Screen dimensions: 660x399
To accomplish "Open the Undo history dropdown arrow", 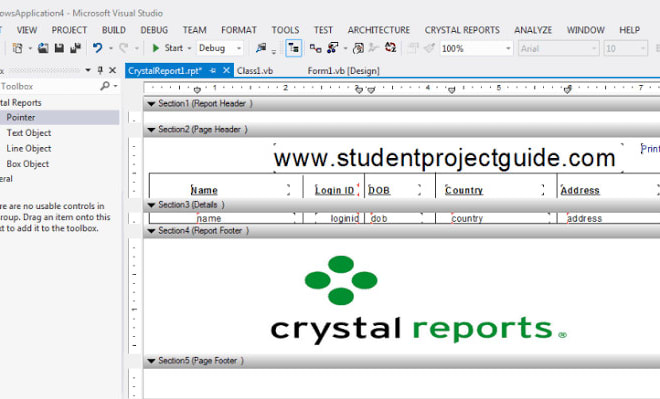I will click(x=111, y=48).
